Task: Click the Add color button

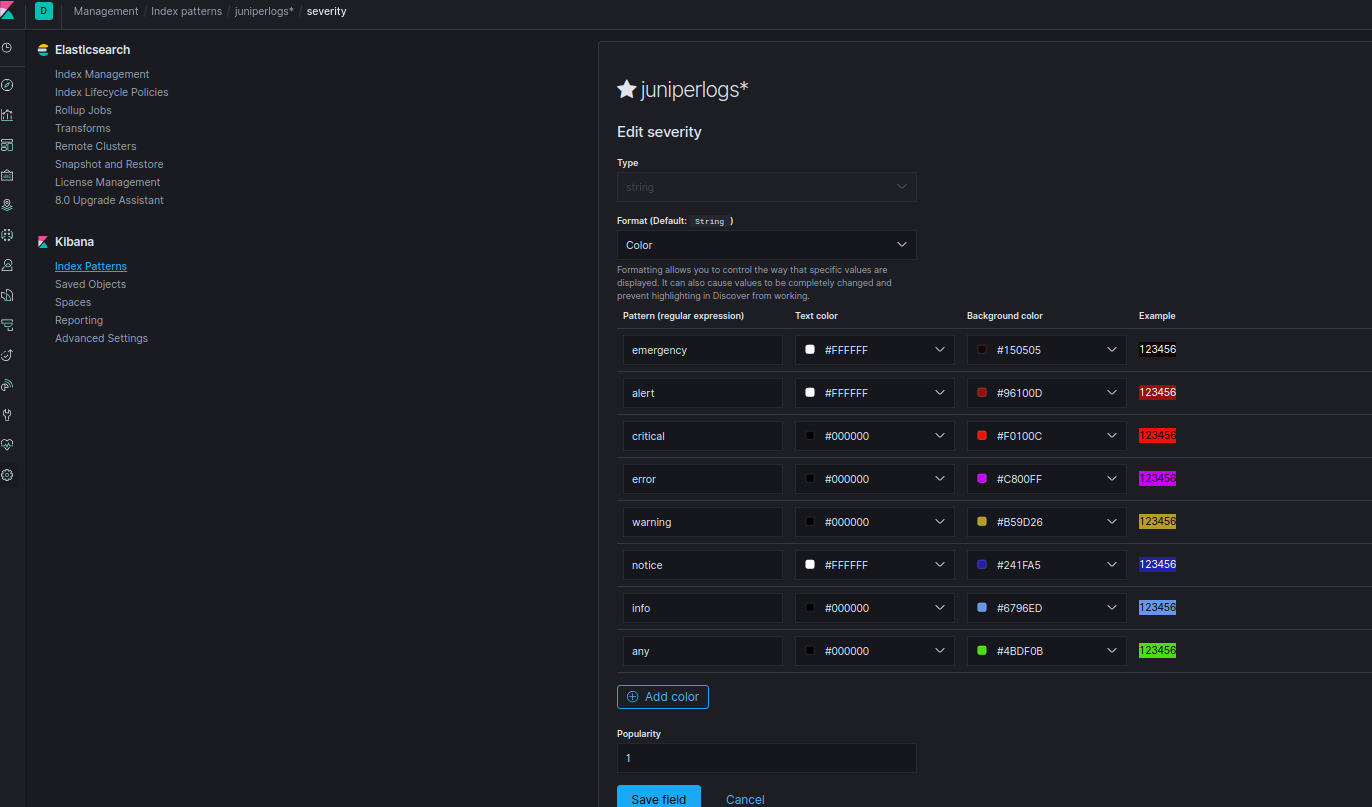Action: [663, 697]
